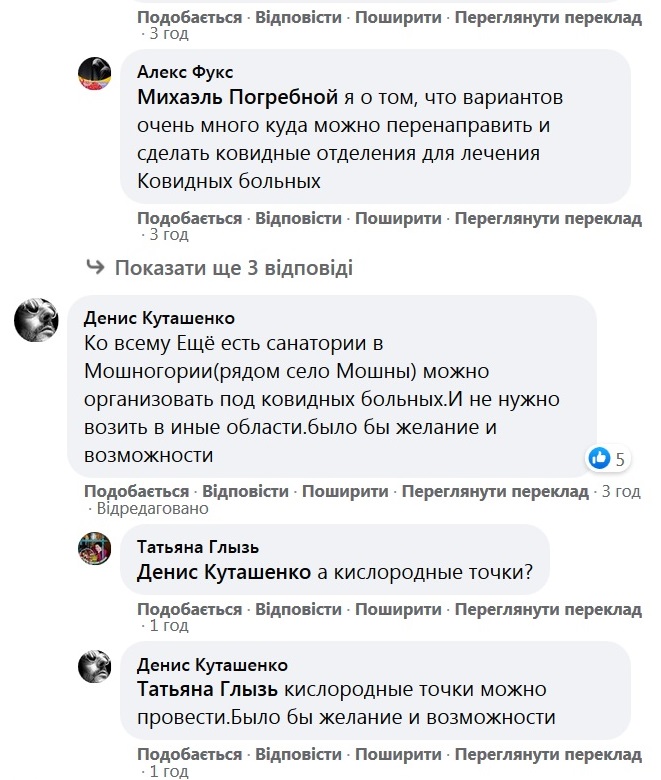This screenshot has width=661, height=780.
Task: View translation of Алекс Фукс's comment
Action: (547, 218)
